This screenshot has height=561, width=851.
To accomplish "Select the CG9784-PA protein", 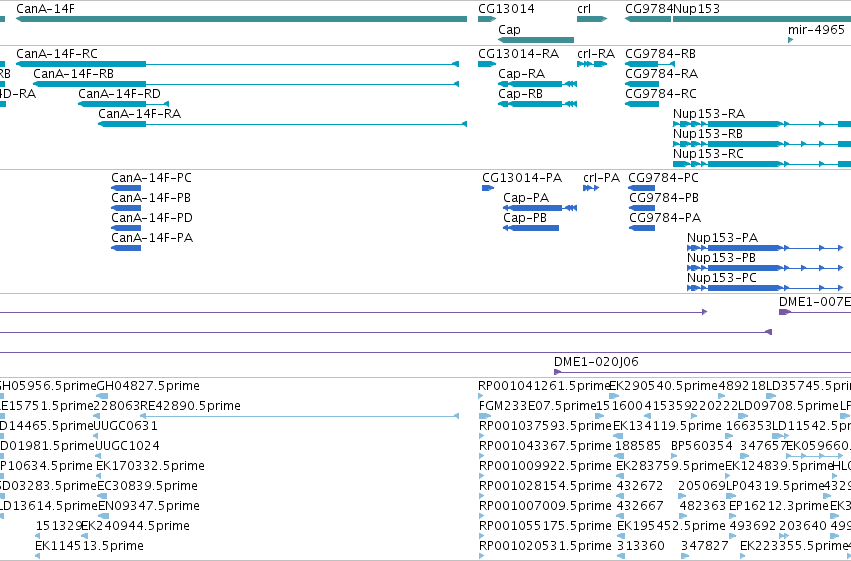I will (642, 228).
